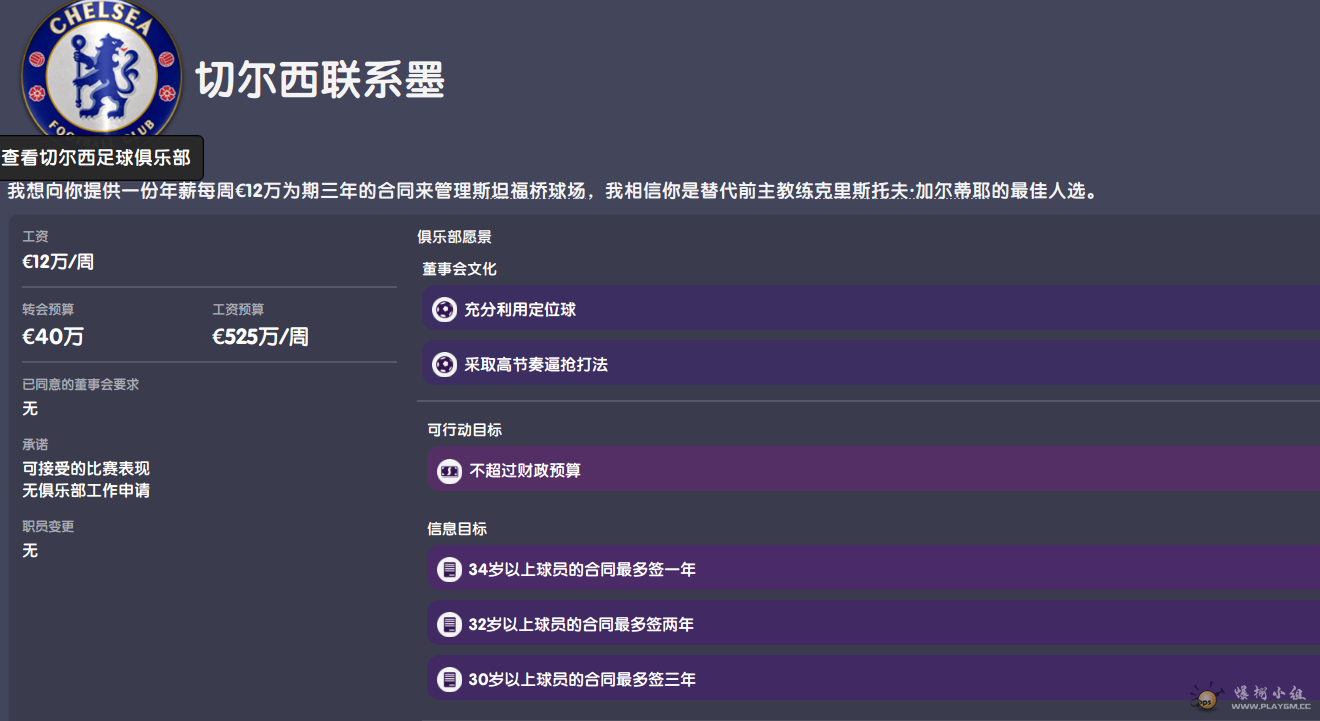Click the 无俱乐部工作申请 promise entry
The image size is (1320, 721).
click(x=86, y=491)
